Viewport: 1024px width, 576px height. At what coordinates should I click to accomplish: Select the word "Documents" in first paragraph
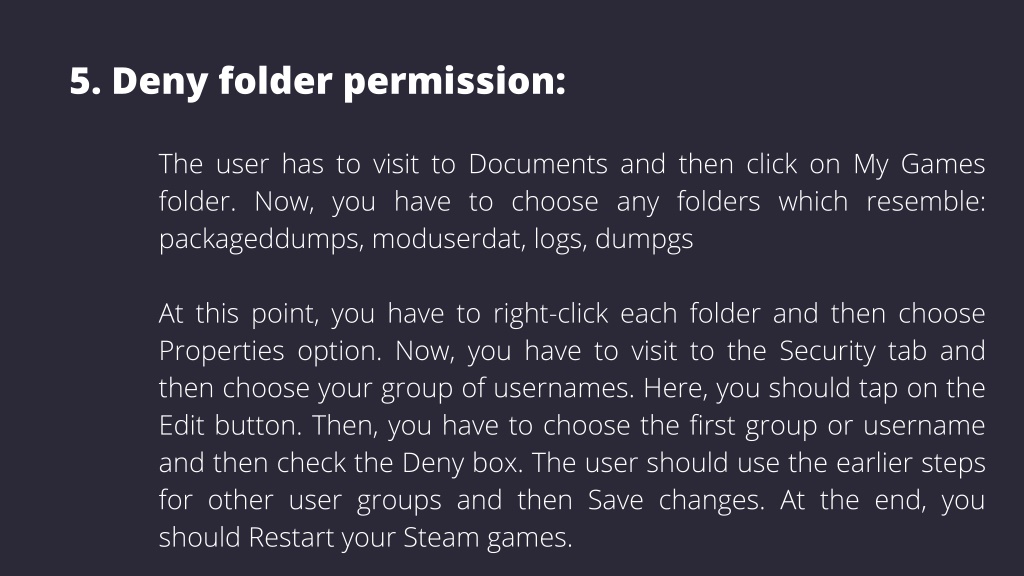[538, 164]
